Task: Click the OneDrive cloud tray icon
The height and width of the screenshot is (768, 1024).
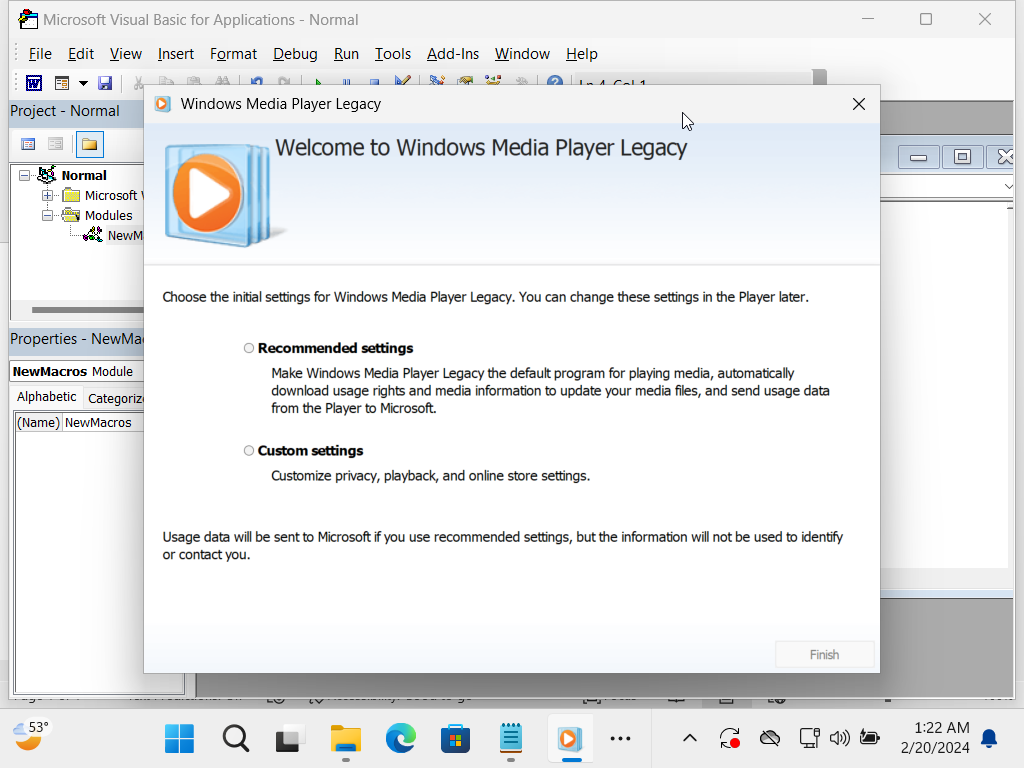Action: [770, 739]
